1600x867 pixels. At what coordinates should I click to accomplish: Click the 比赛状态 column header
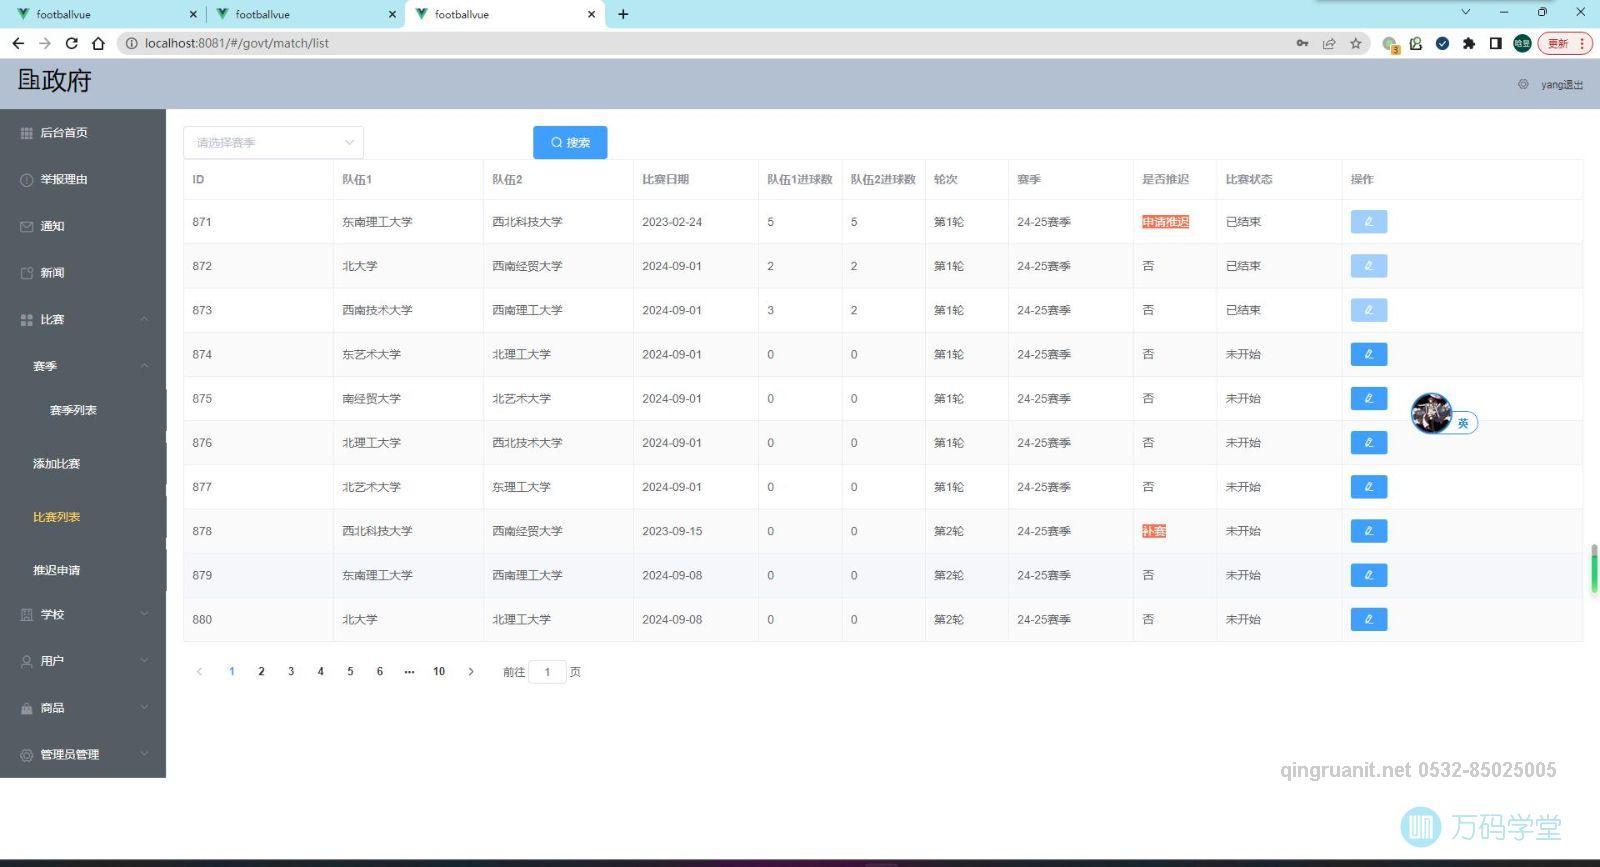tap(1249, 180)
